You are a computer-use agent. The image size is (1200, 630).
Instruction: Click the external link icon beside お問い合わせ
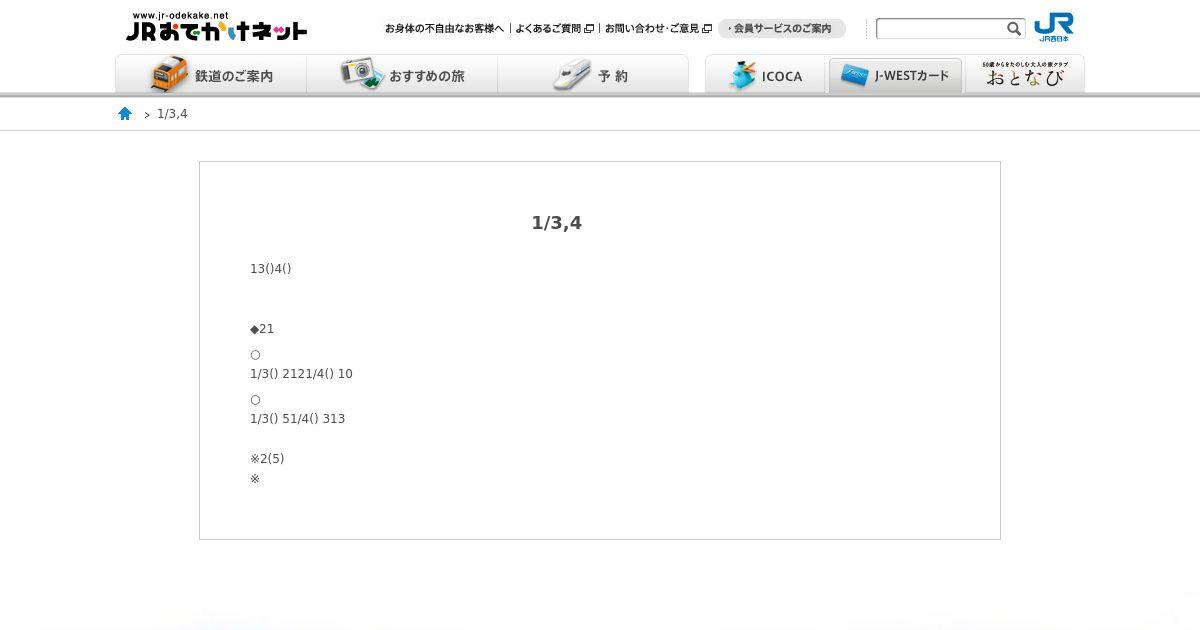(x=707, y=29)
